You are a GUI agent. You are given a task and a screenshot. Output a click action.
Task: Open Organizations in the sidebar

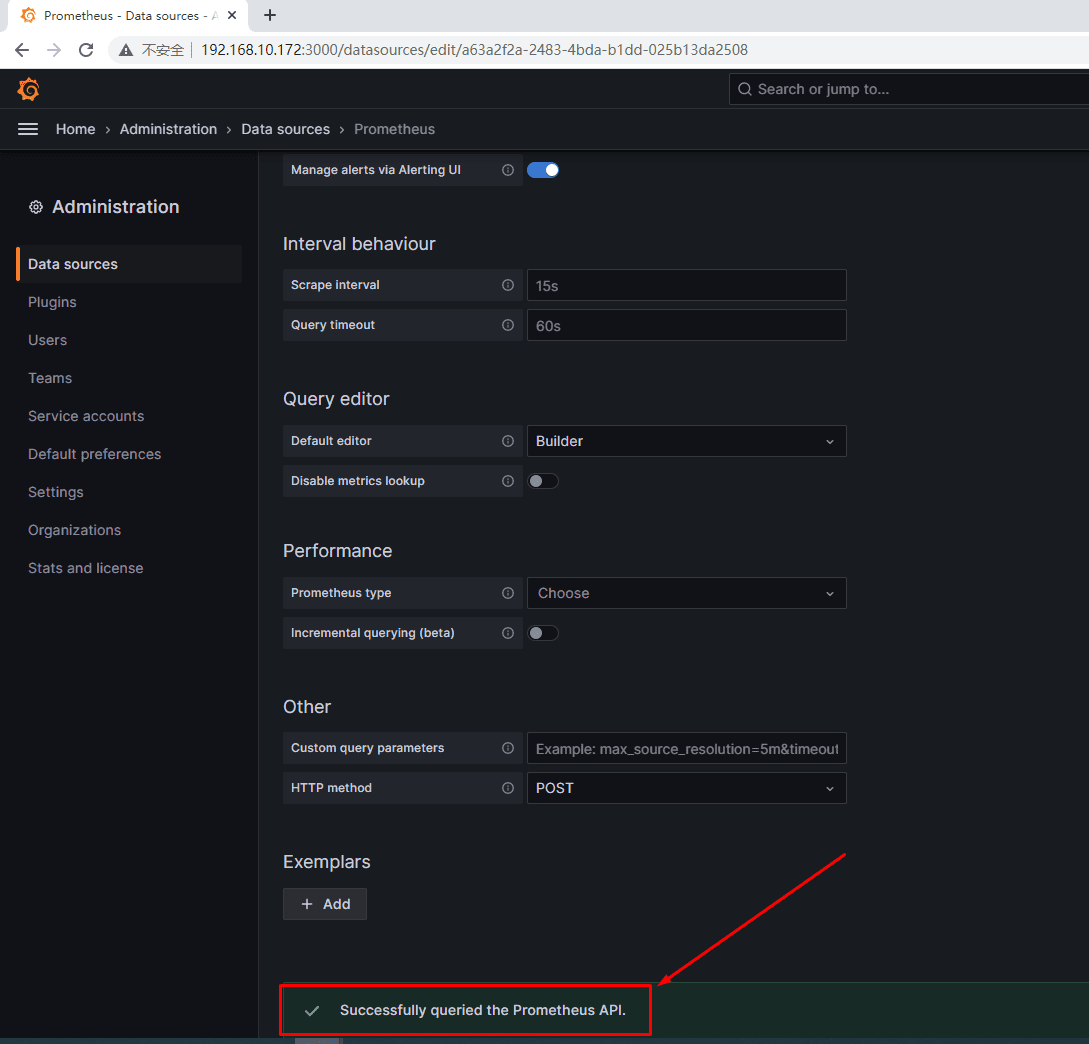[74, 531]
